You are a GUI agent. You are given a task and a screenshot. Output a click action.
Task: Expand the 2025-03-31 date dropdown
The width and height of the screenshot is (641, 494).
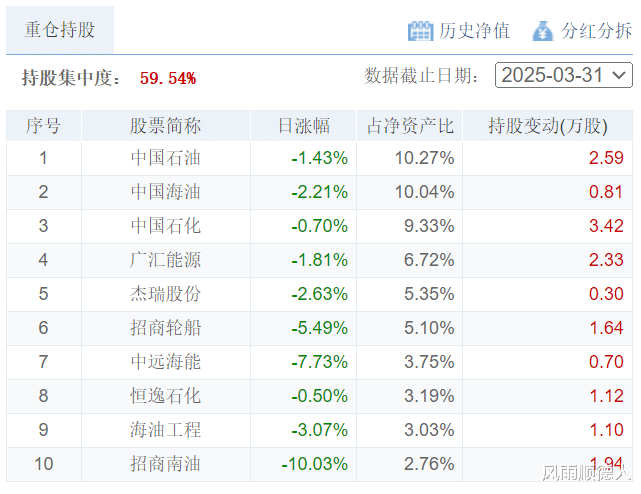tap(564, 75)
